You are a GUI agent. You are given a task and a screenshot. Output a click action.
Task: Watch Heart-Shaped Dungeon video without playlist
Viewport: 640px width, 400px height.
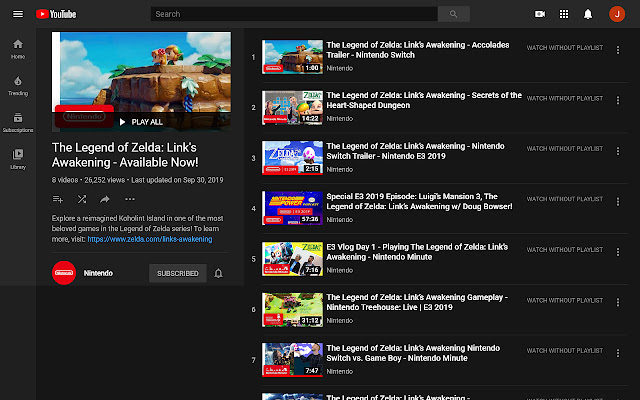[564, 98]
